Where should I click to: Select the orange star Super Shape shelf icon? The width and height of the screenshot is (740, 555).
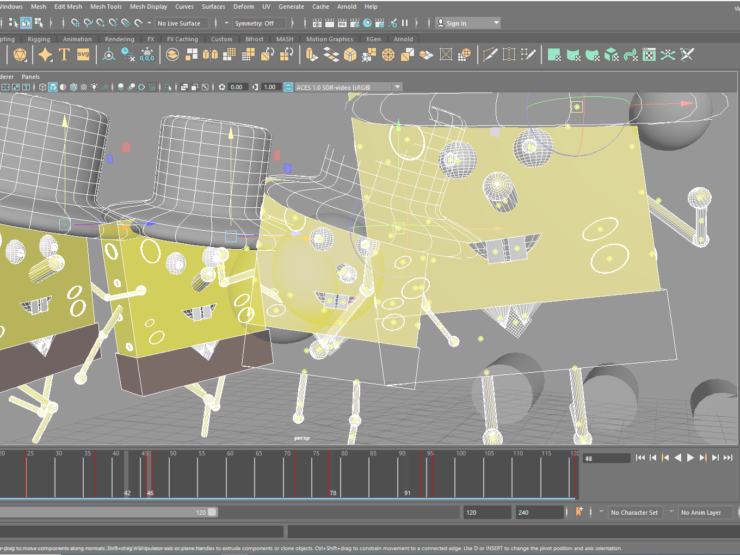45,55
